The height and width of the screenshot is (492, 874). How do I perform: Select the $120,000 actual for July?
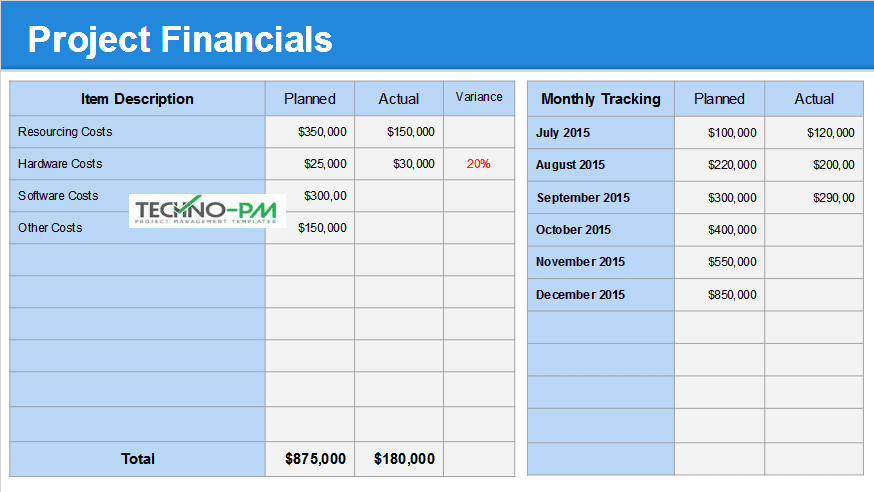831,133
